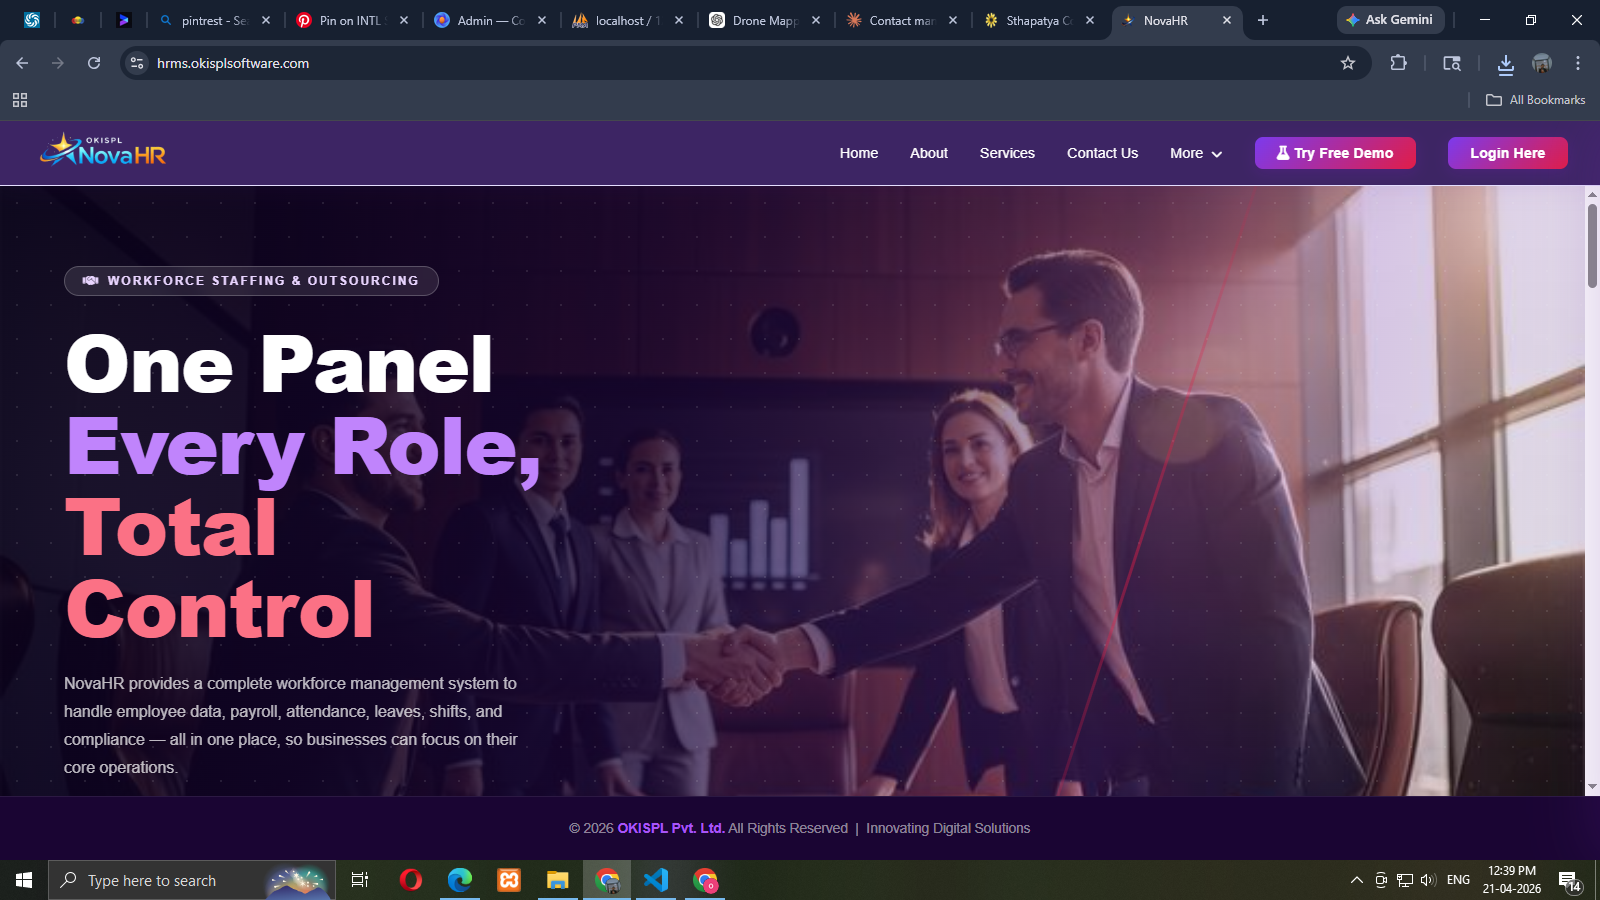
Task: Open the Windows notification center
Action: tap(1570, 881)
